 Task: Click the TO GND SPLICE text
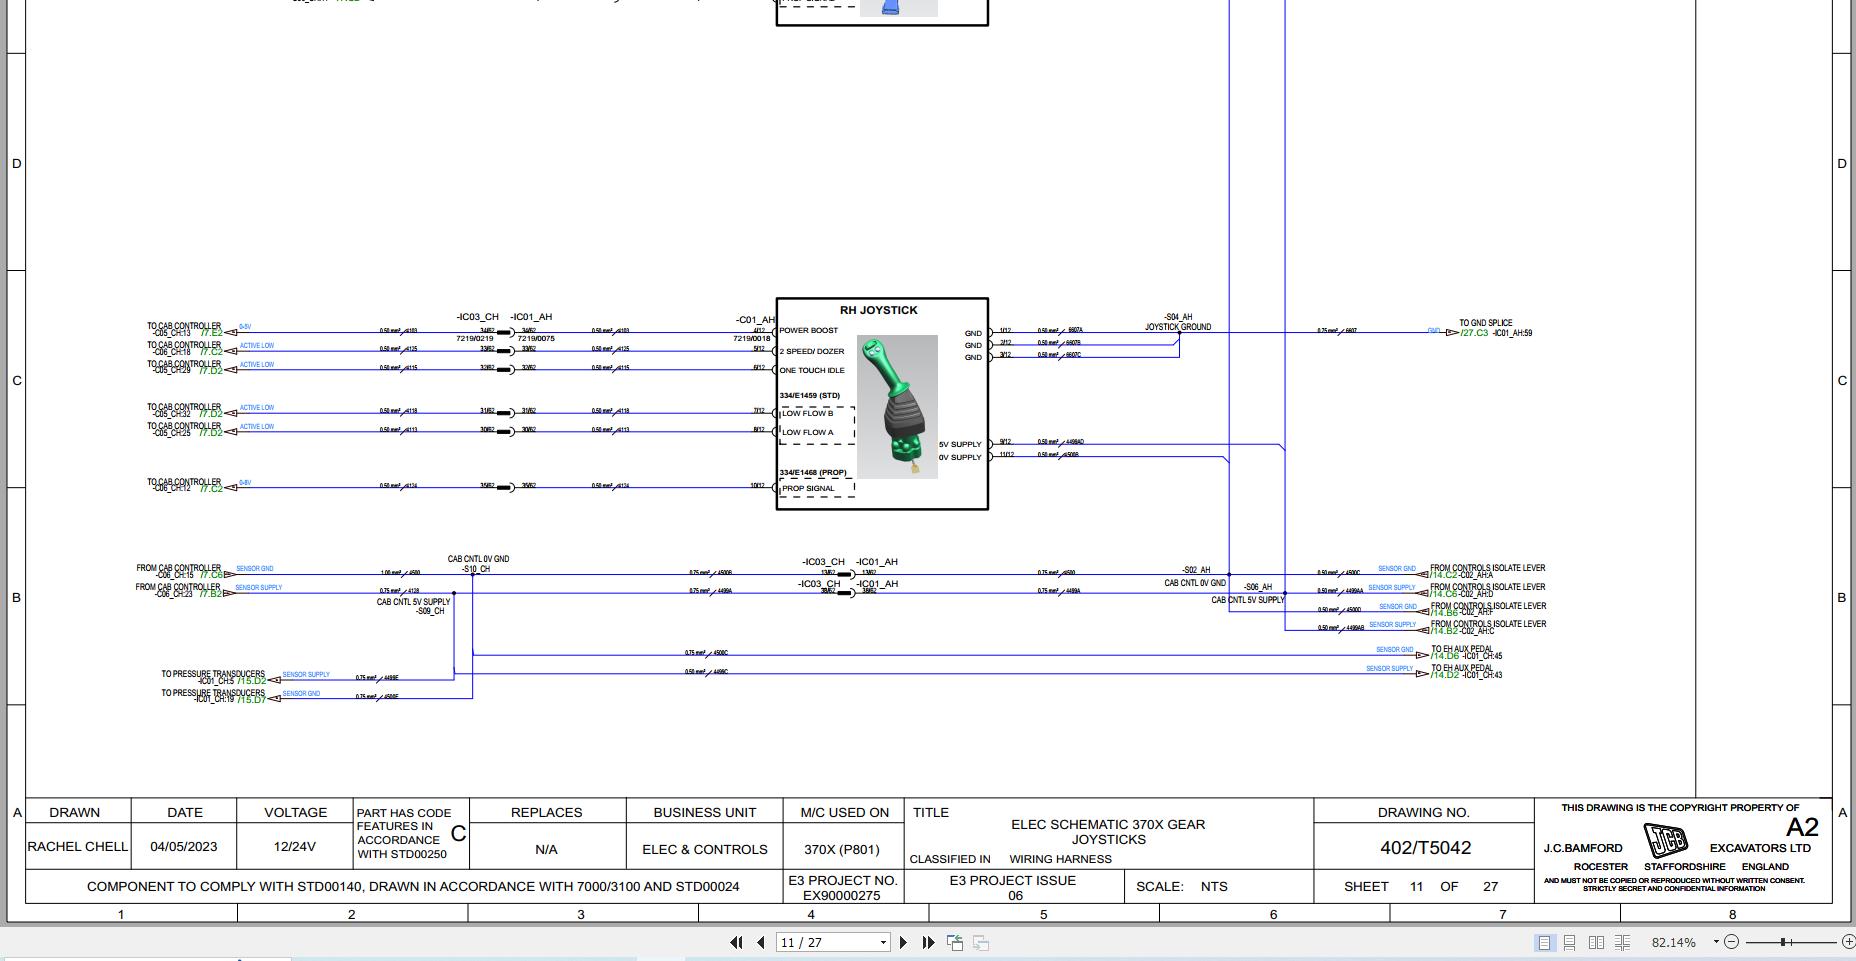[1486, 323]
